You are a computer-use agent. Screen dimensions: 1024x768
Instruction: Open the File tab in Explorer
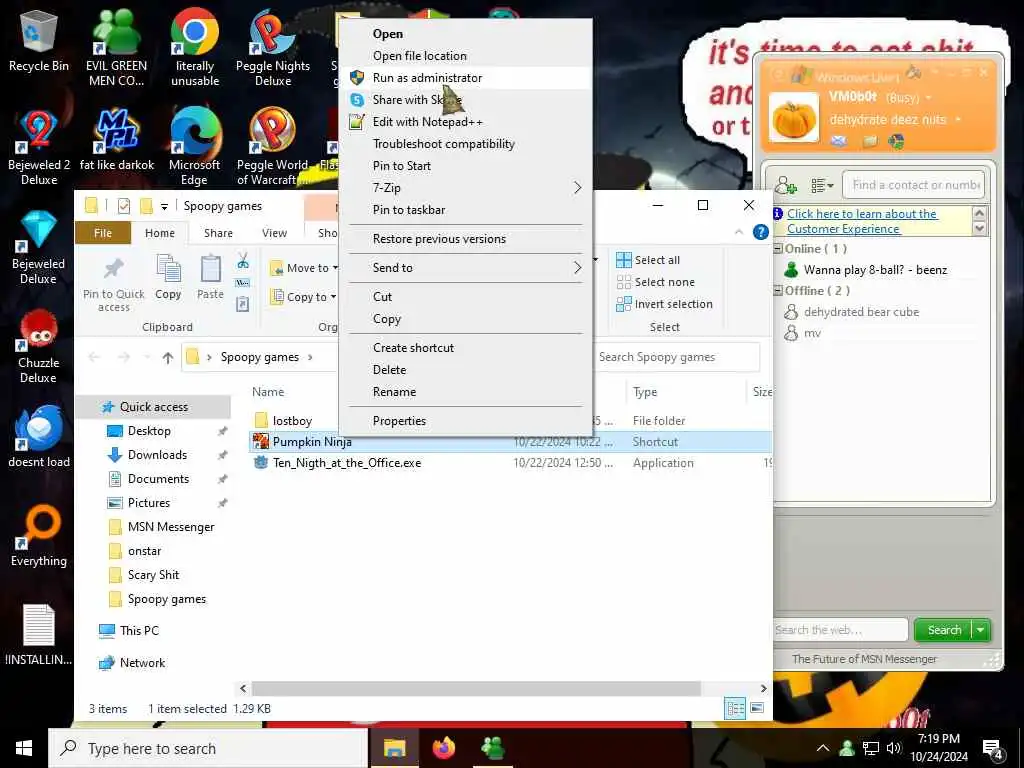(103, 232)
